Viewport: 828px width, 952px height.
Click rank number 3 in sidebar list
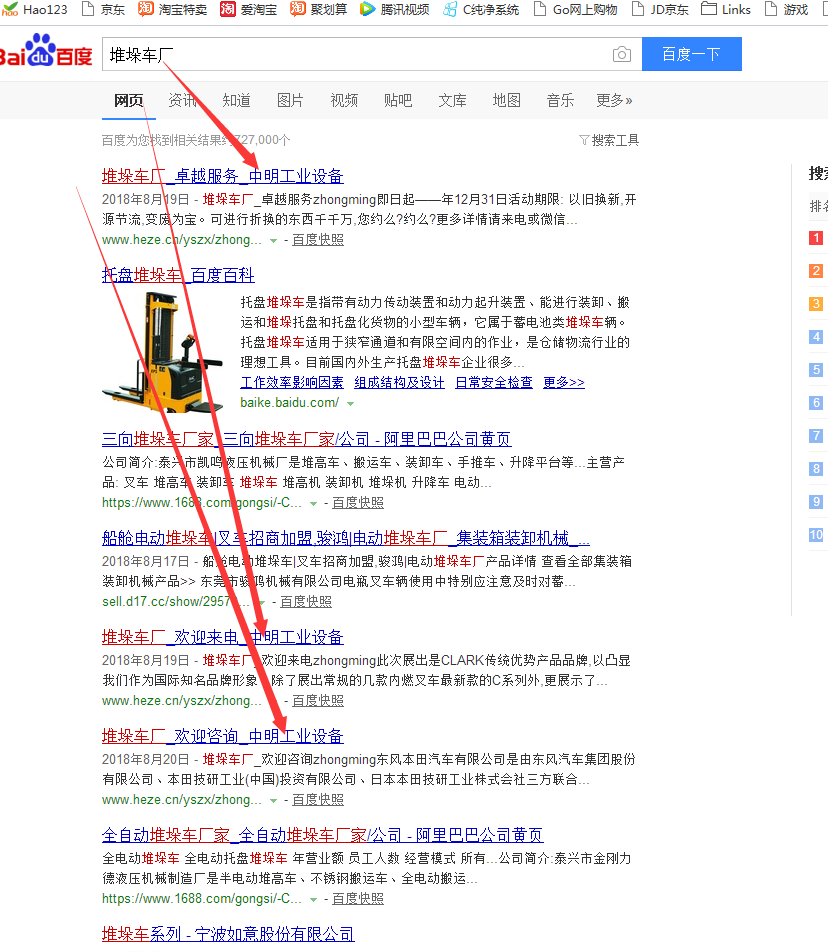pyautogui.click(x=816, y=304)
